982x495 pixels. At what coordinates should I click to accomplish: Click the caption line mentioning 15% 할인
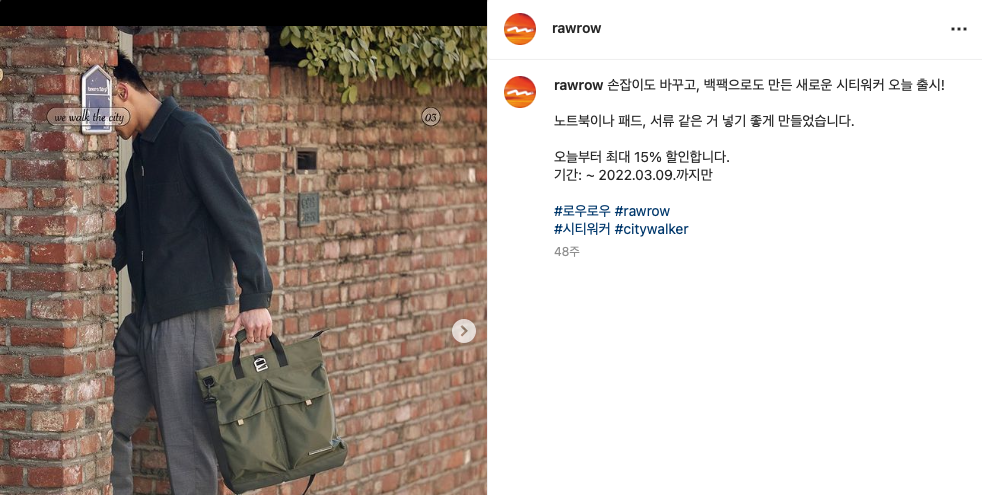642,157
